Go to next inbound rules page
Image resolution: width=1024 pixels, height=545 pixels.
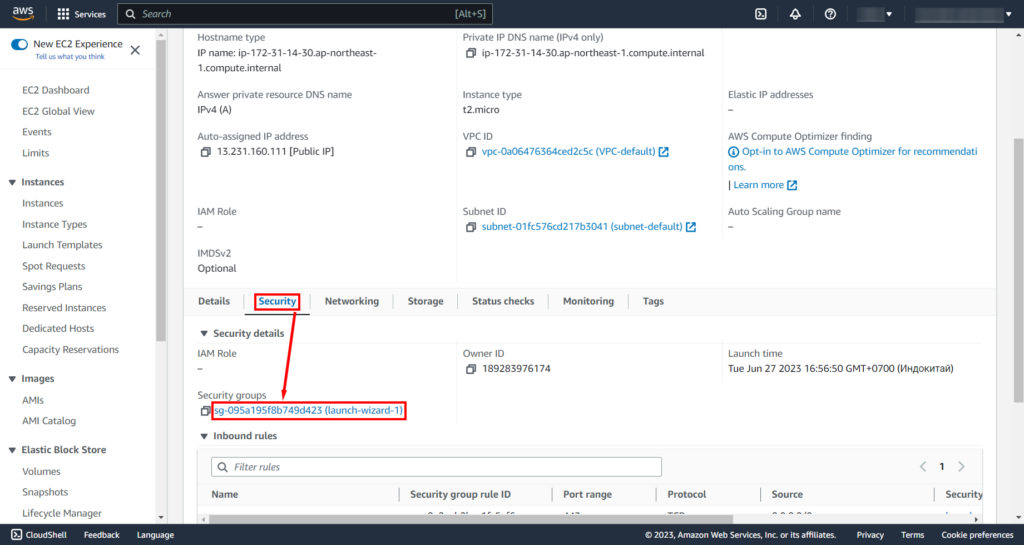[961, 466]
